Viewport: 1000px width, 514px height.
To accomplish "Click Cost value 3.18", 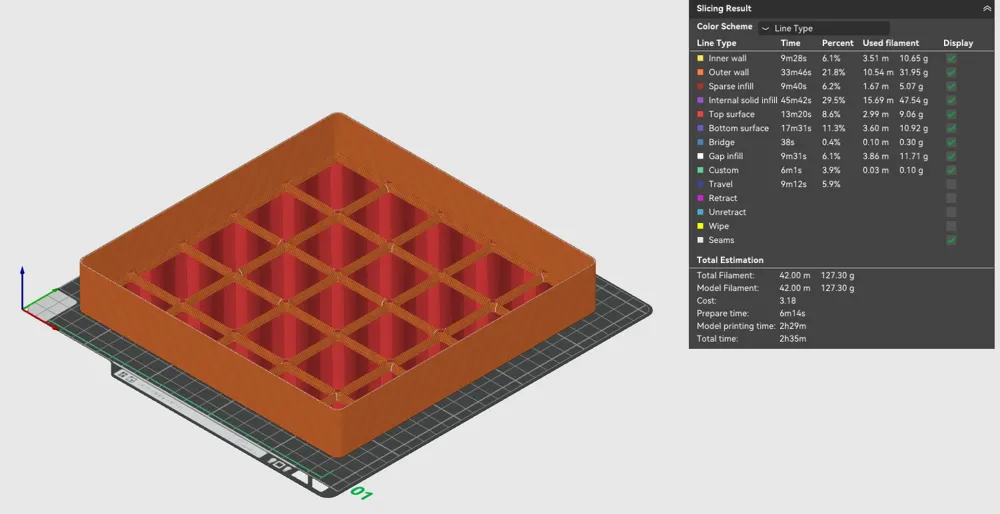I will point(788,300).
